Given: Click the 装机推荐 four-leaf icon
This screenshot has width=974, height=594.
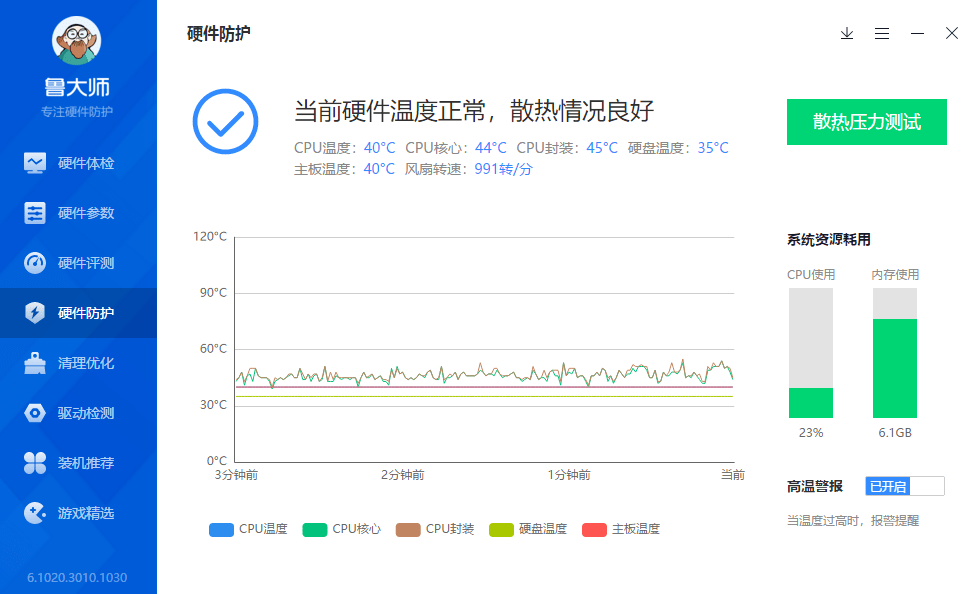Looking at the screenshot, I should pos(35,463).
